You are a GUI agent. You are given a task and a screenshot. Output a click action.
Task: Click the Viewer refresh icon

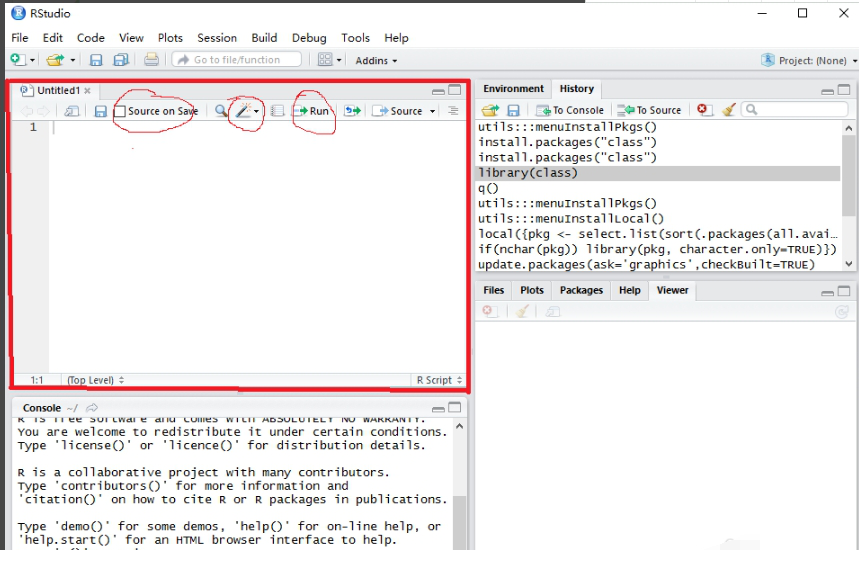point(841,312)
